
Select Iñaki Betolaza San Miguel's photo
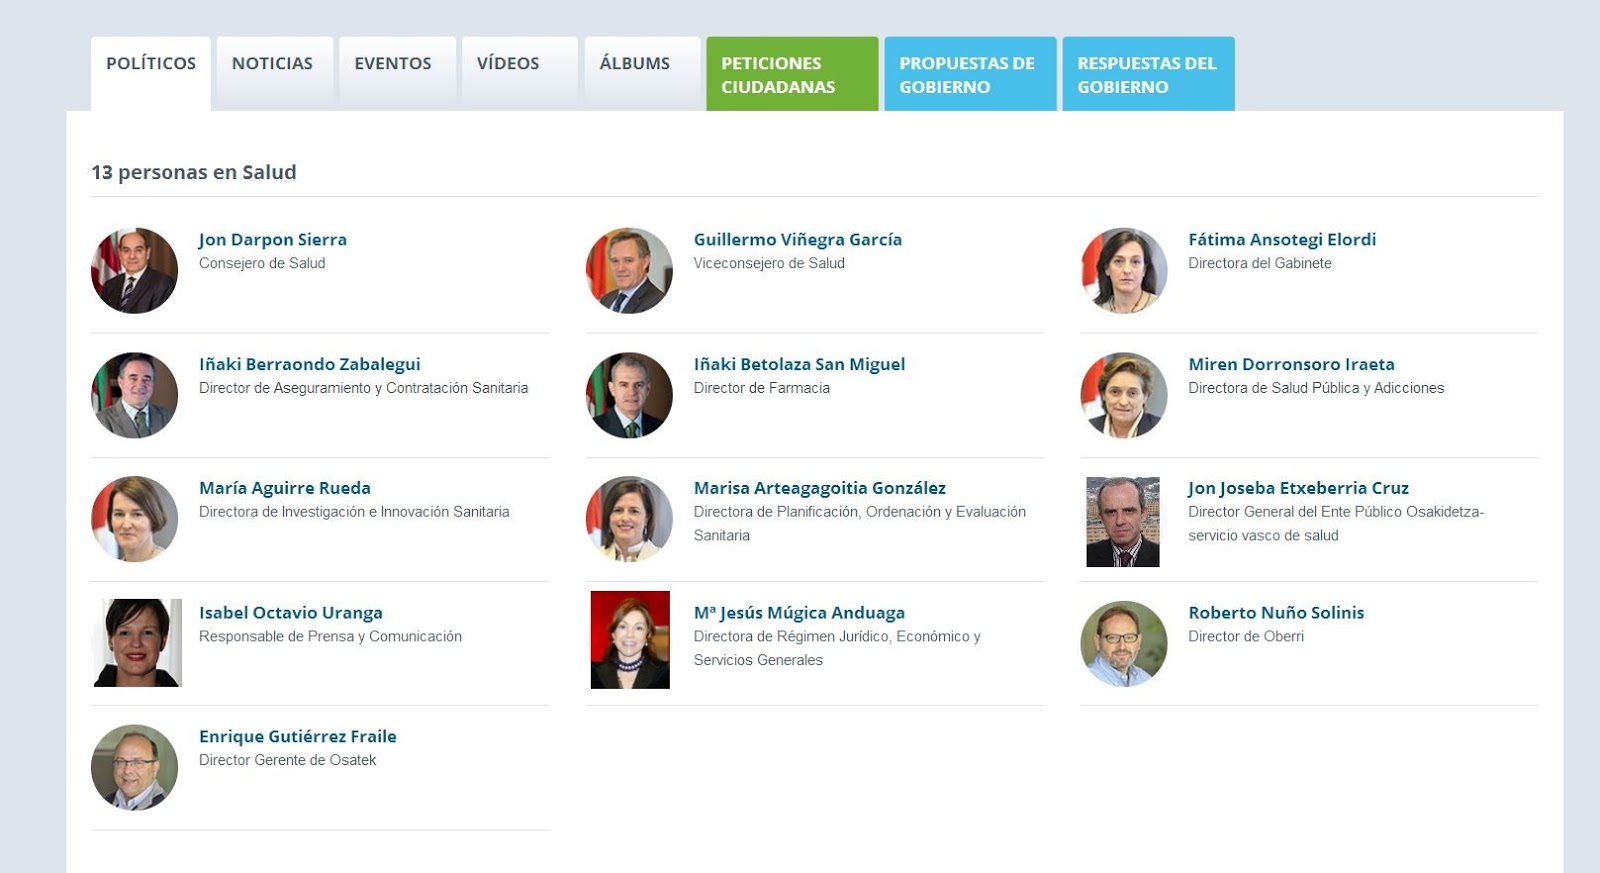629,395
